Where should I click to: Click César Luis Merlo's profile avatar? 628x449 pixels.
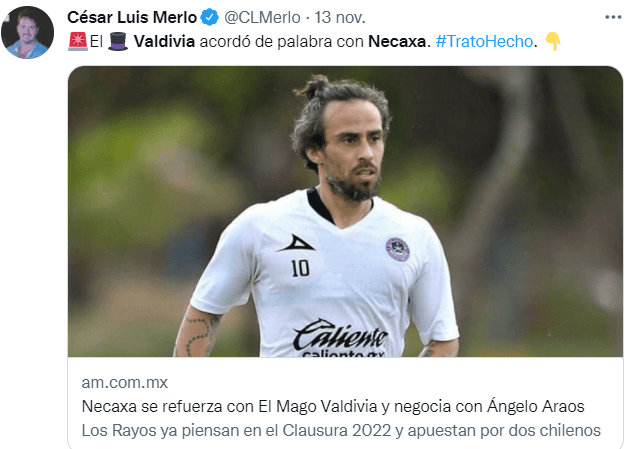tap(28, 32)
